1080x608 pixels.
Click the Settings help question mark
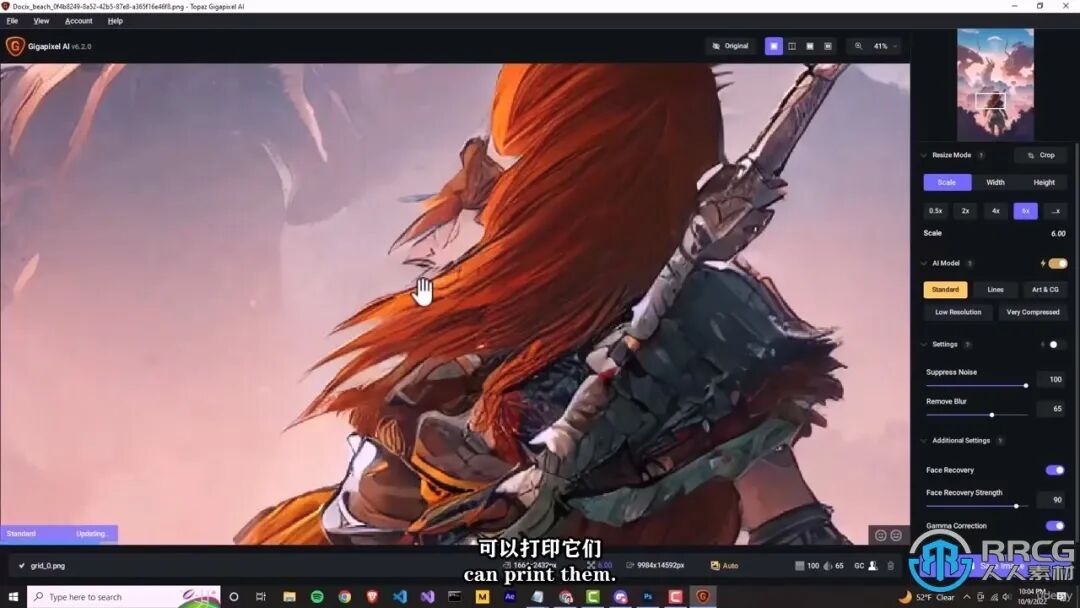click(967, 344)
